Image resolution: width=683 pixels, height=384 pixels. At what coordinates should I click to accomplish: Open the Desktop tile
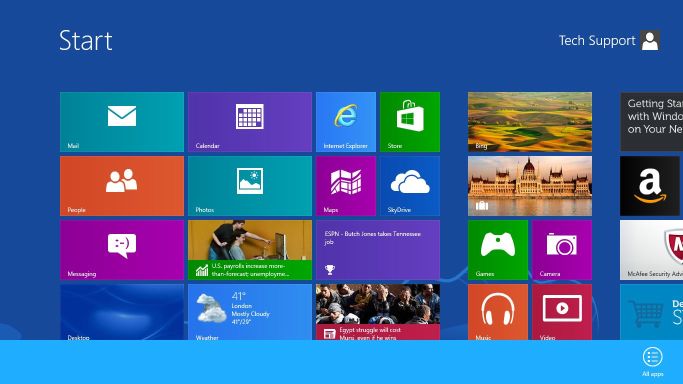tap(122, 312)
